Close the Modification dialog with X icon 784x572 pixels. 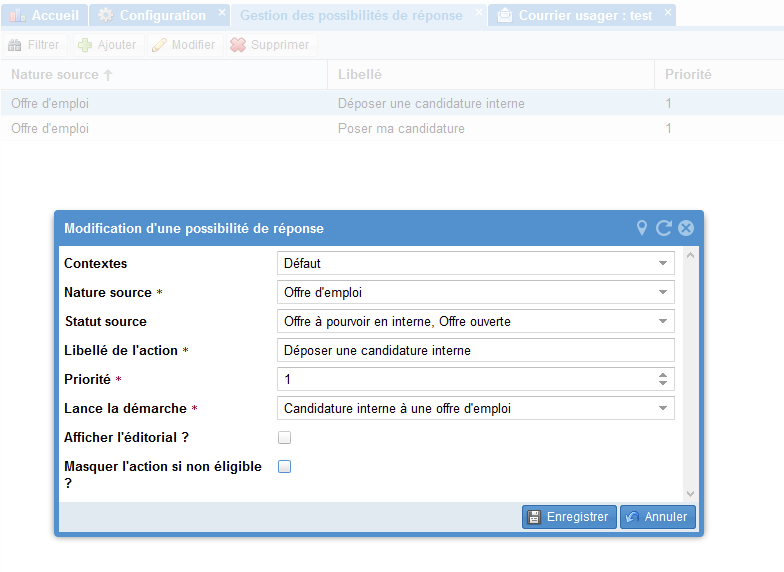(x=686, y=228)
